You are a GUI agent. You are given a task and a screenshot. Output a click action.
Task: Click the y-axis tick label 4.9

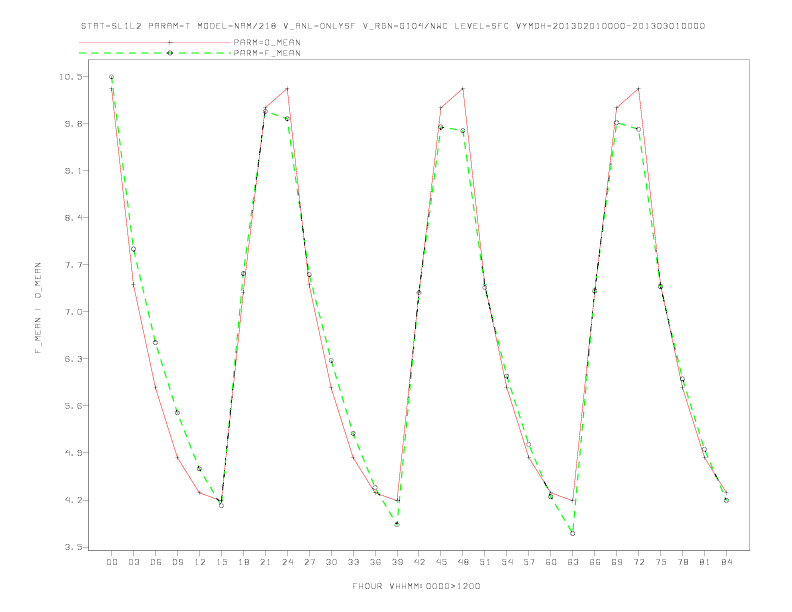point(72,452)
